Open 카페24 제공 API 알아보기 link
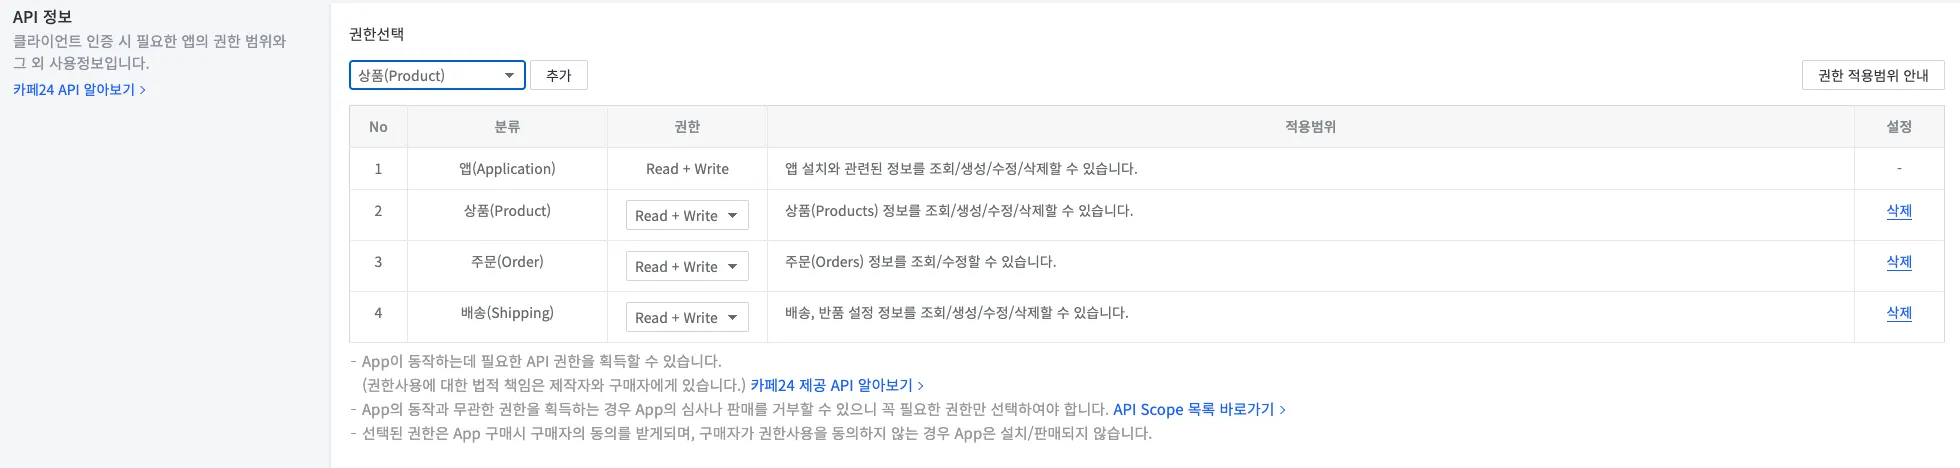The height and width of the screenshot is (468, 1960). 837,385
